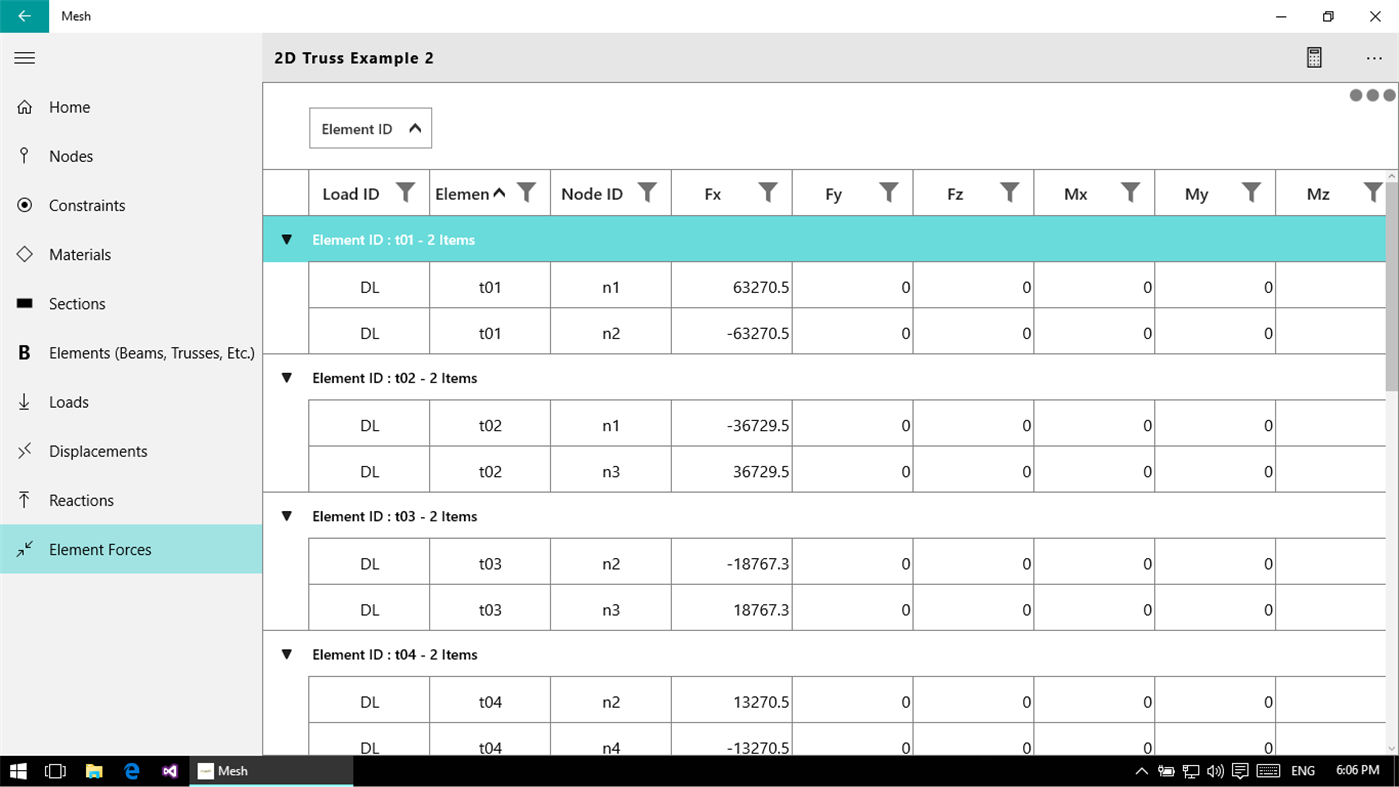This screenshot has width=1399, height=787.
Task: Collapse the Element ID t03 group
Action: click(286, 516)
